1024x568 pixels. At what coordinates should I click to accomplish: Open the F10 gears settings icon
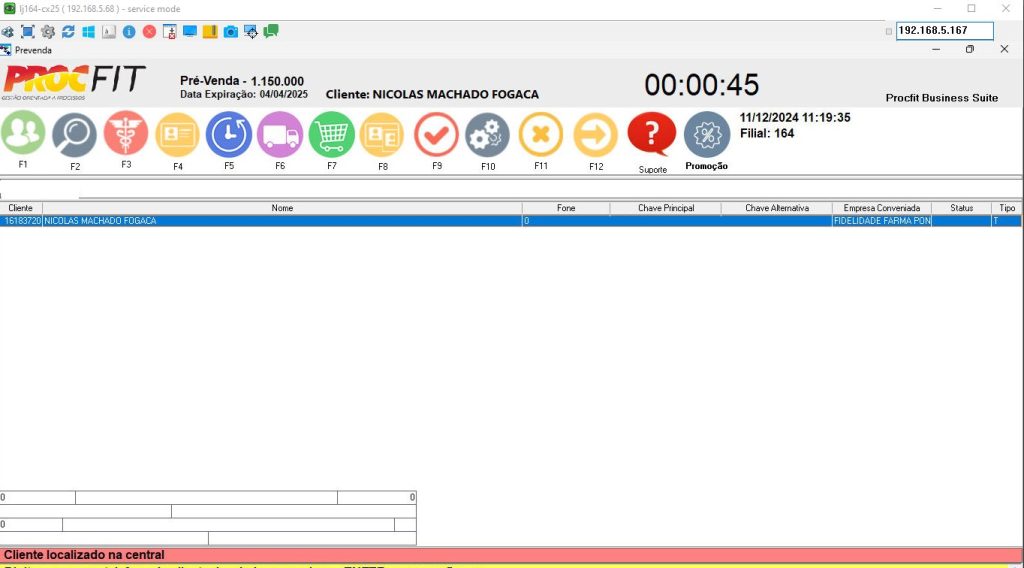(x=487, y=134)
